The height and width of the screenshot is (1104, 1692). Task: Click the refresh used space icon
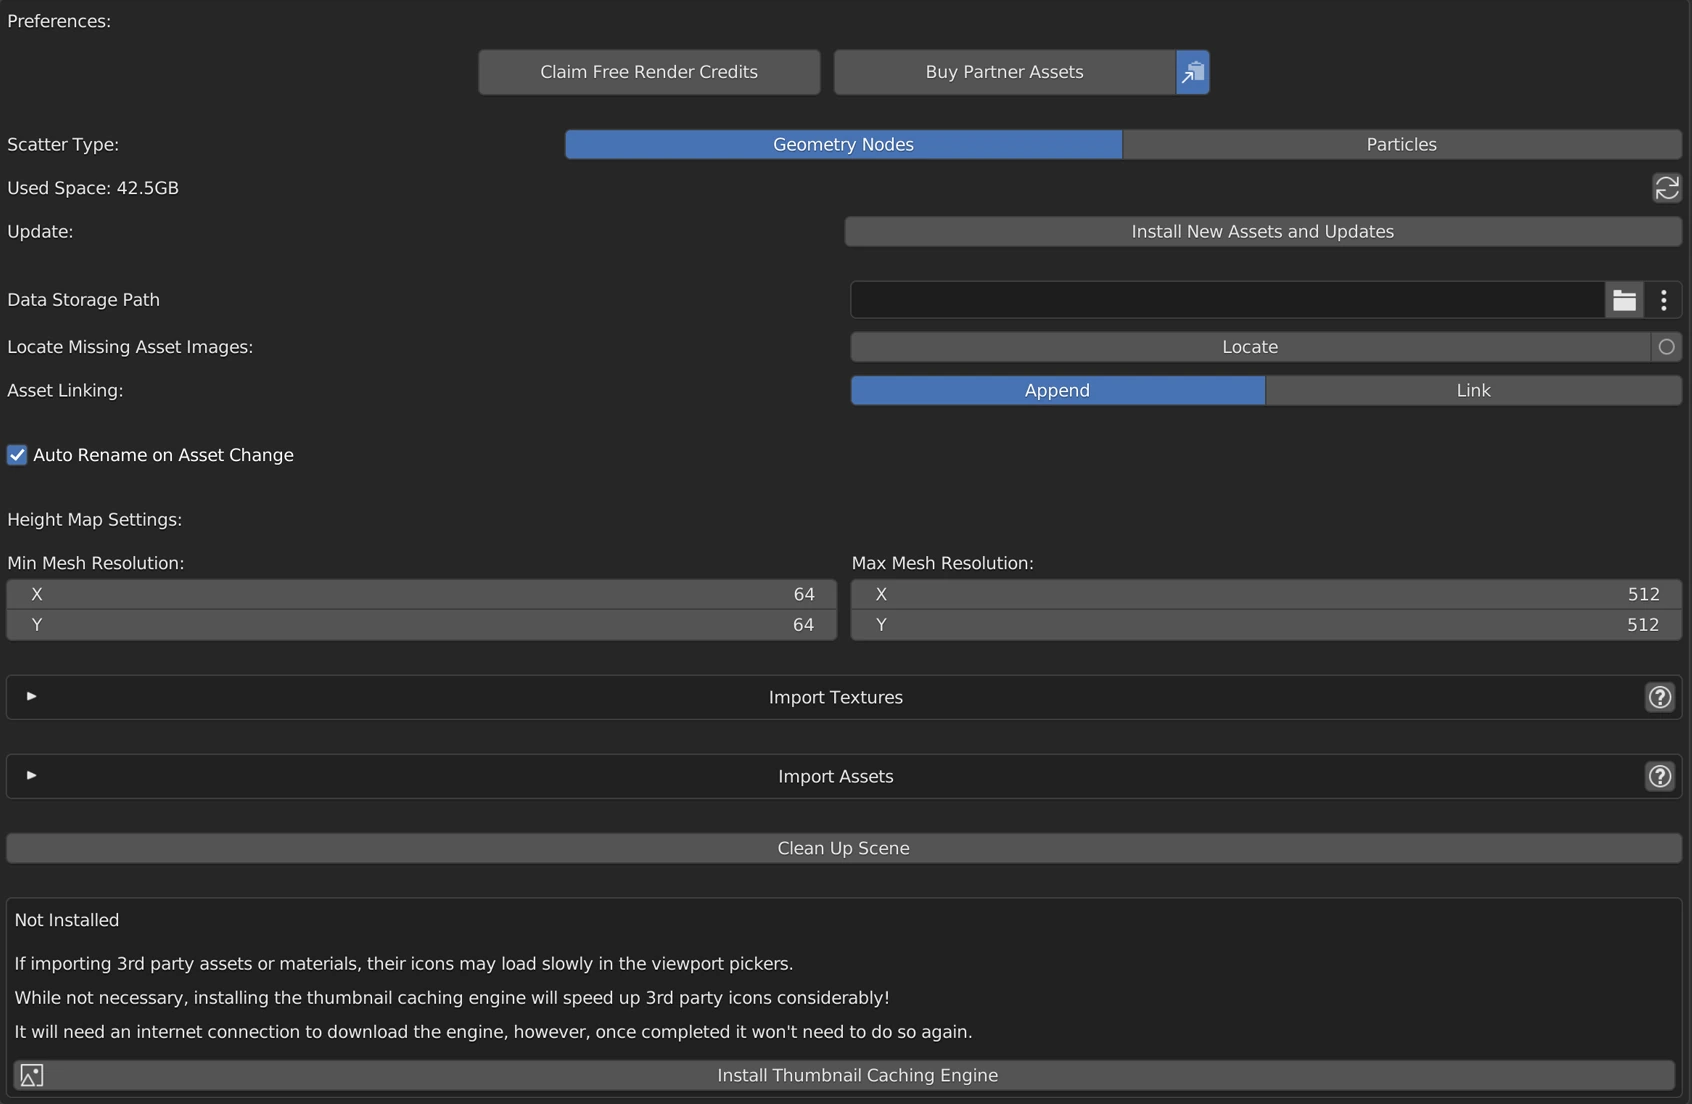coord(1666,188)
